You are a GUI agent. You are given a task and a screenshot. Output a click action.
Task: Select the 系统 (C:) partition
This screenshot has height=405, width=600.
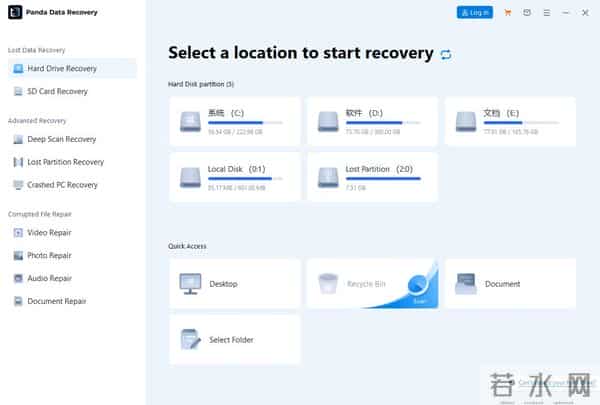(x=234, y=121)
